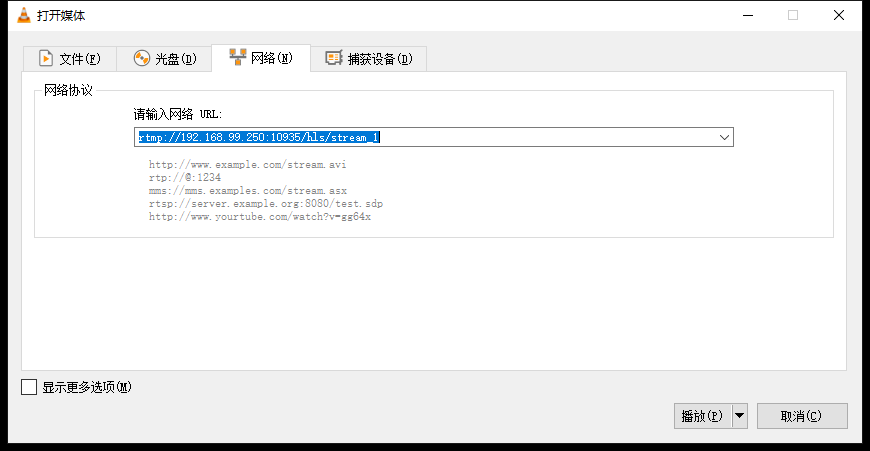Close the 打开媒体 dialog window
Viewport: 870px width, 451px height.
tap(839, 15)
